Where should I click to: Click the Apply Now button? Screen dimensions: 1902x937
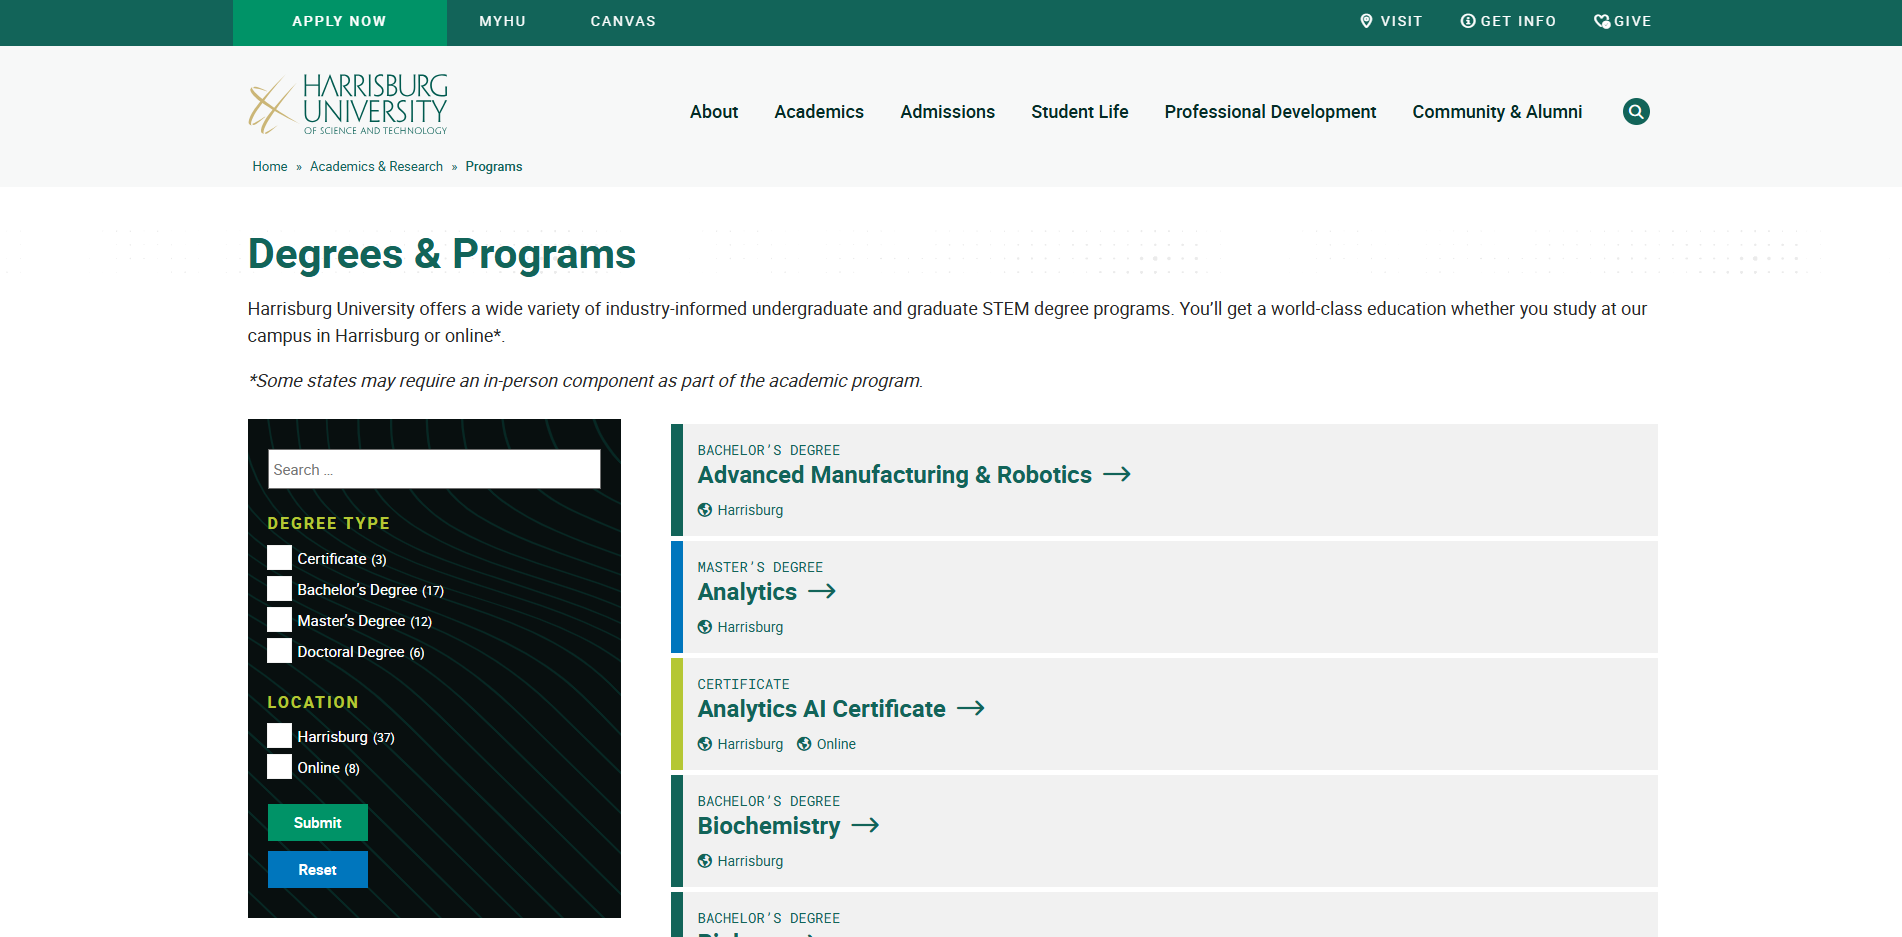coord(340,22)
